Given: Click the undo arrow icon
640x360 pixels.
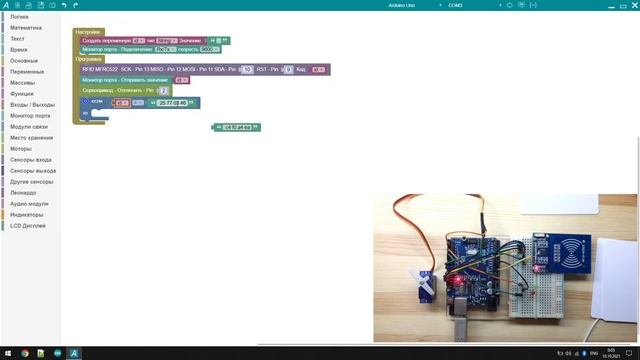Looking at the screenshot, I should 64,5.
